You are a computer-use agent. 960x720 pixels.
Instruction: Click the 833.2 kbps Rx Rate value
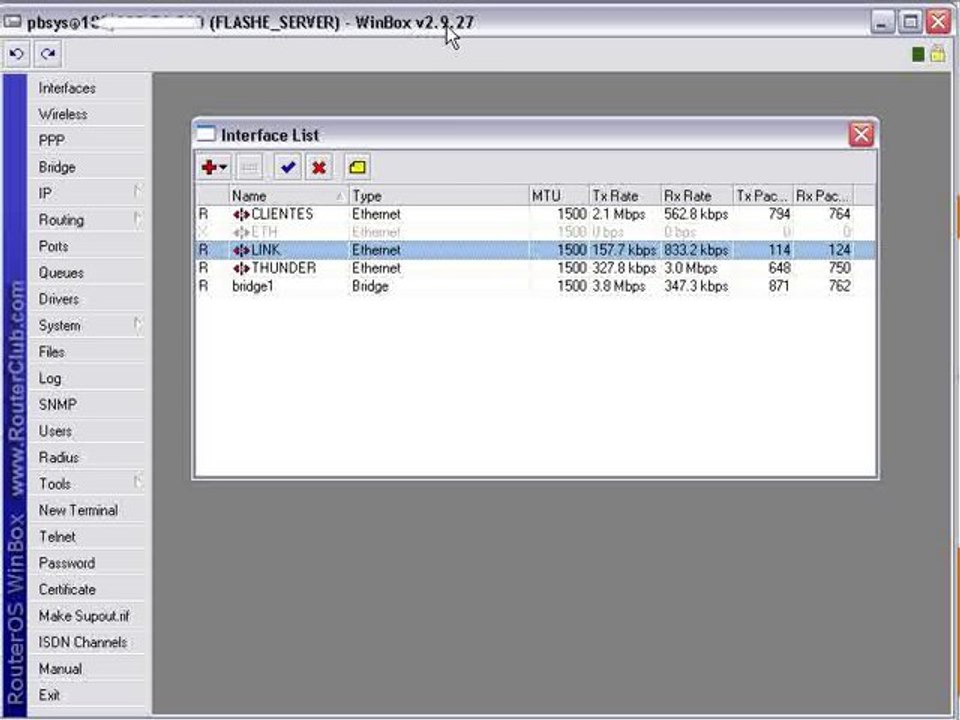point(696,250)
